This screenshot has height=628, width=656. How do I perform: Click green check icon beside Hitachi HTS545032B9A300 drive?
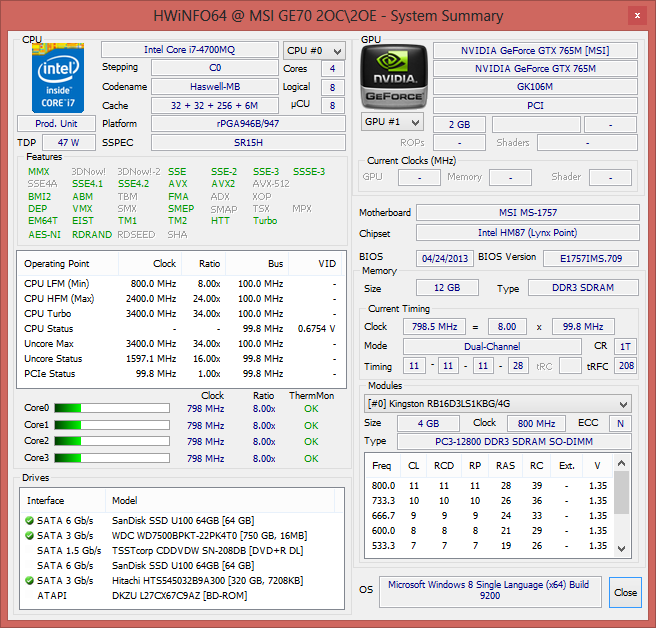29,581
